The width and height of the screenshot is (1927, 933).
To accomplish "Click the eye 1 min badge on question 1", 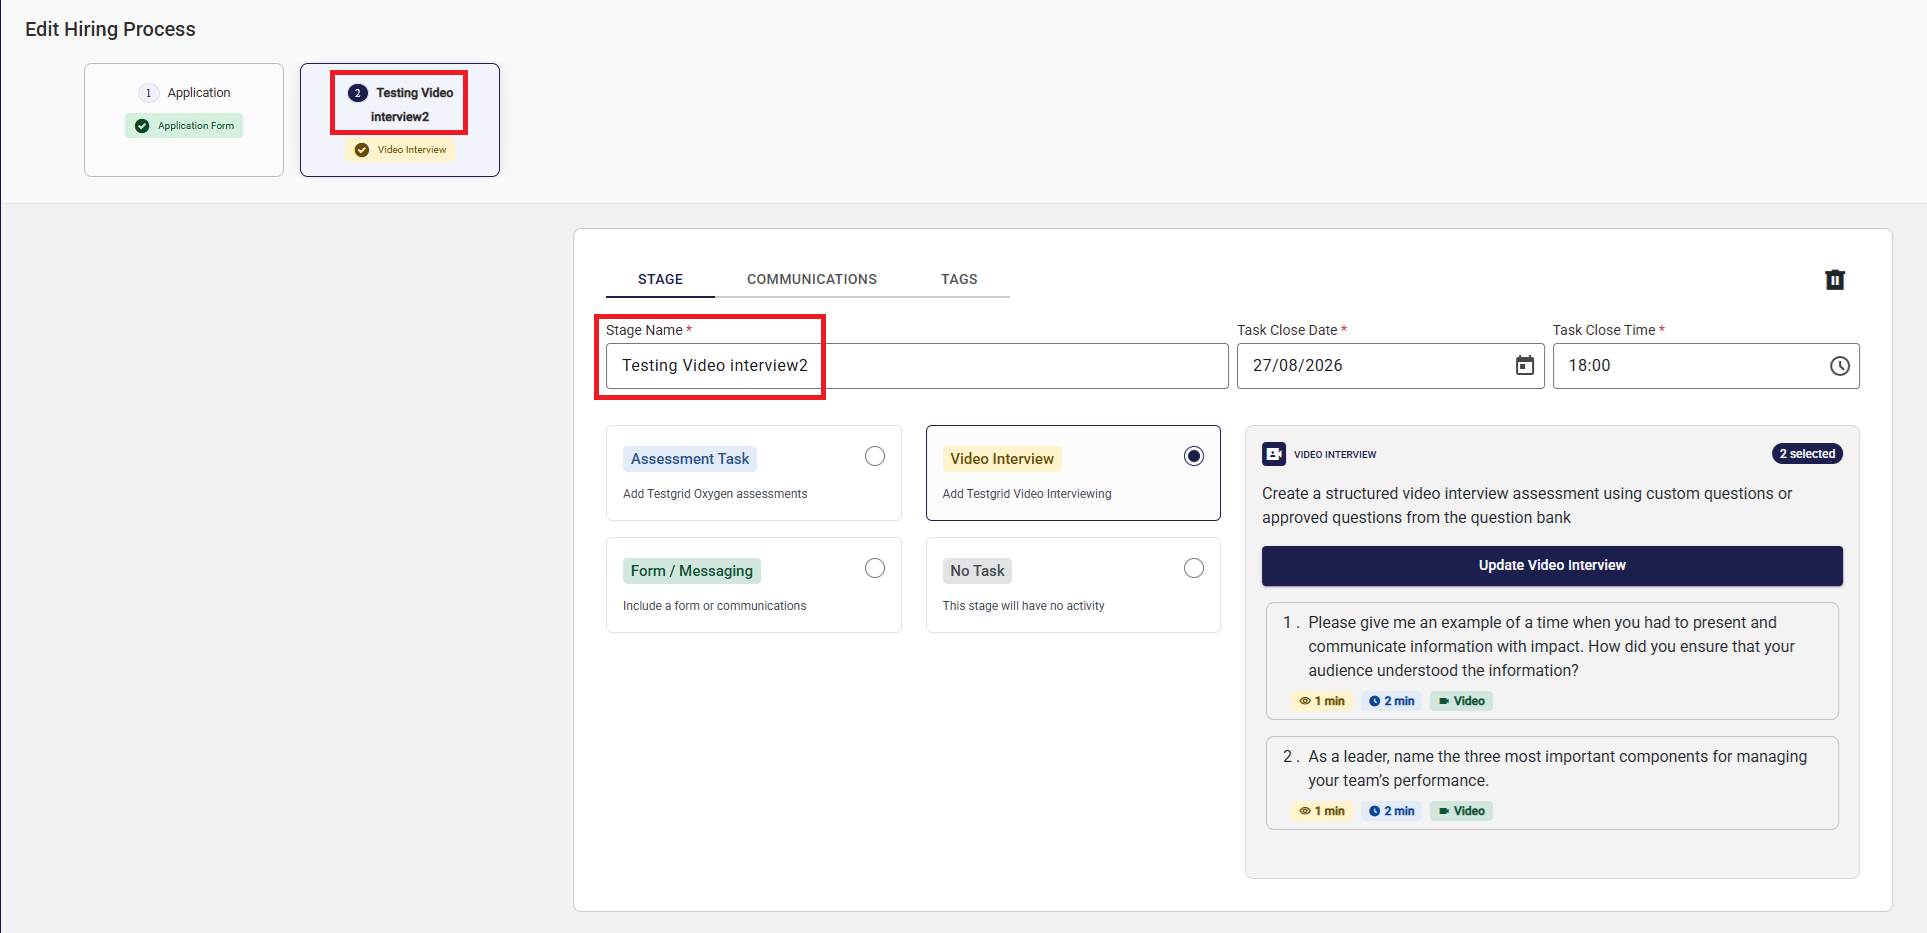I will click(x=1321, y=701).
